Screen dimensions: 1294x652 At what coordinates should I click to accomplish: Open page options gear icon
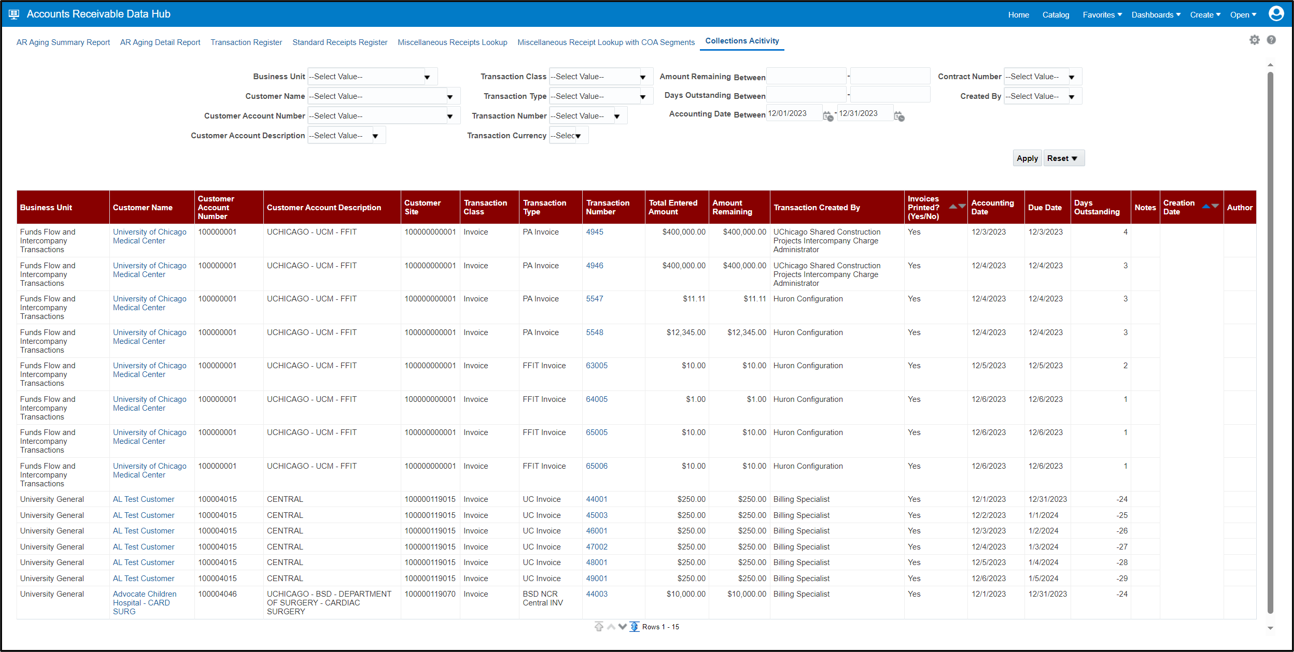point(1255,40)
